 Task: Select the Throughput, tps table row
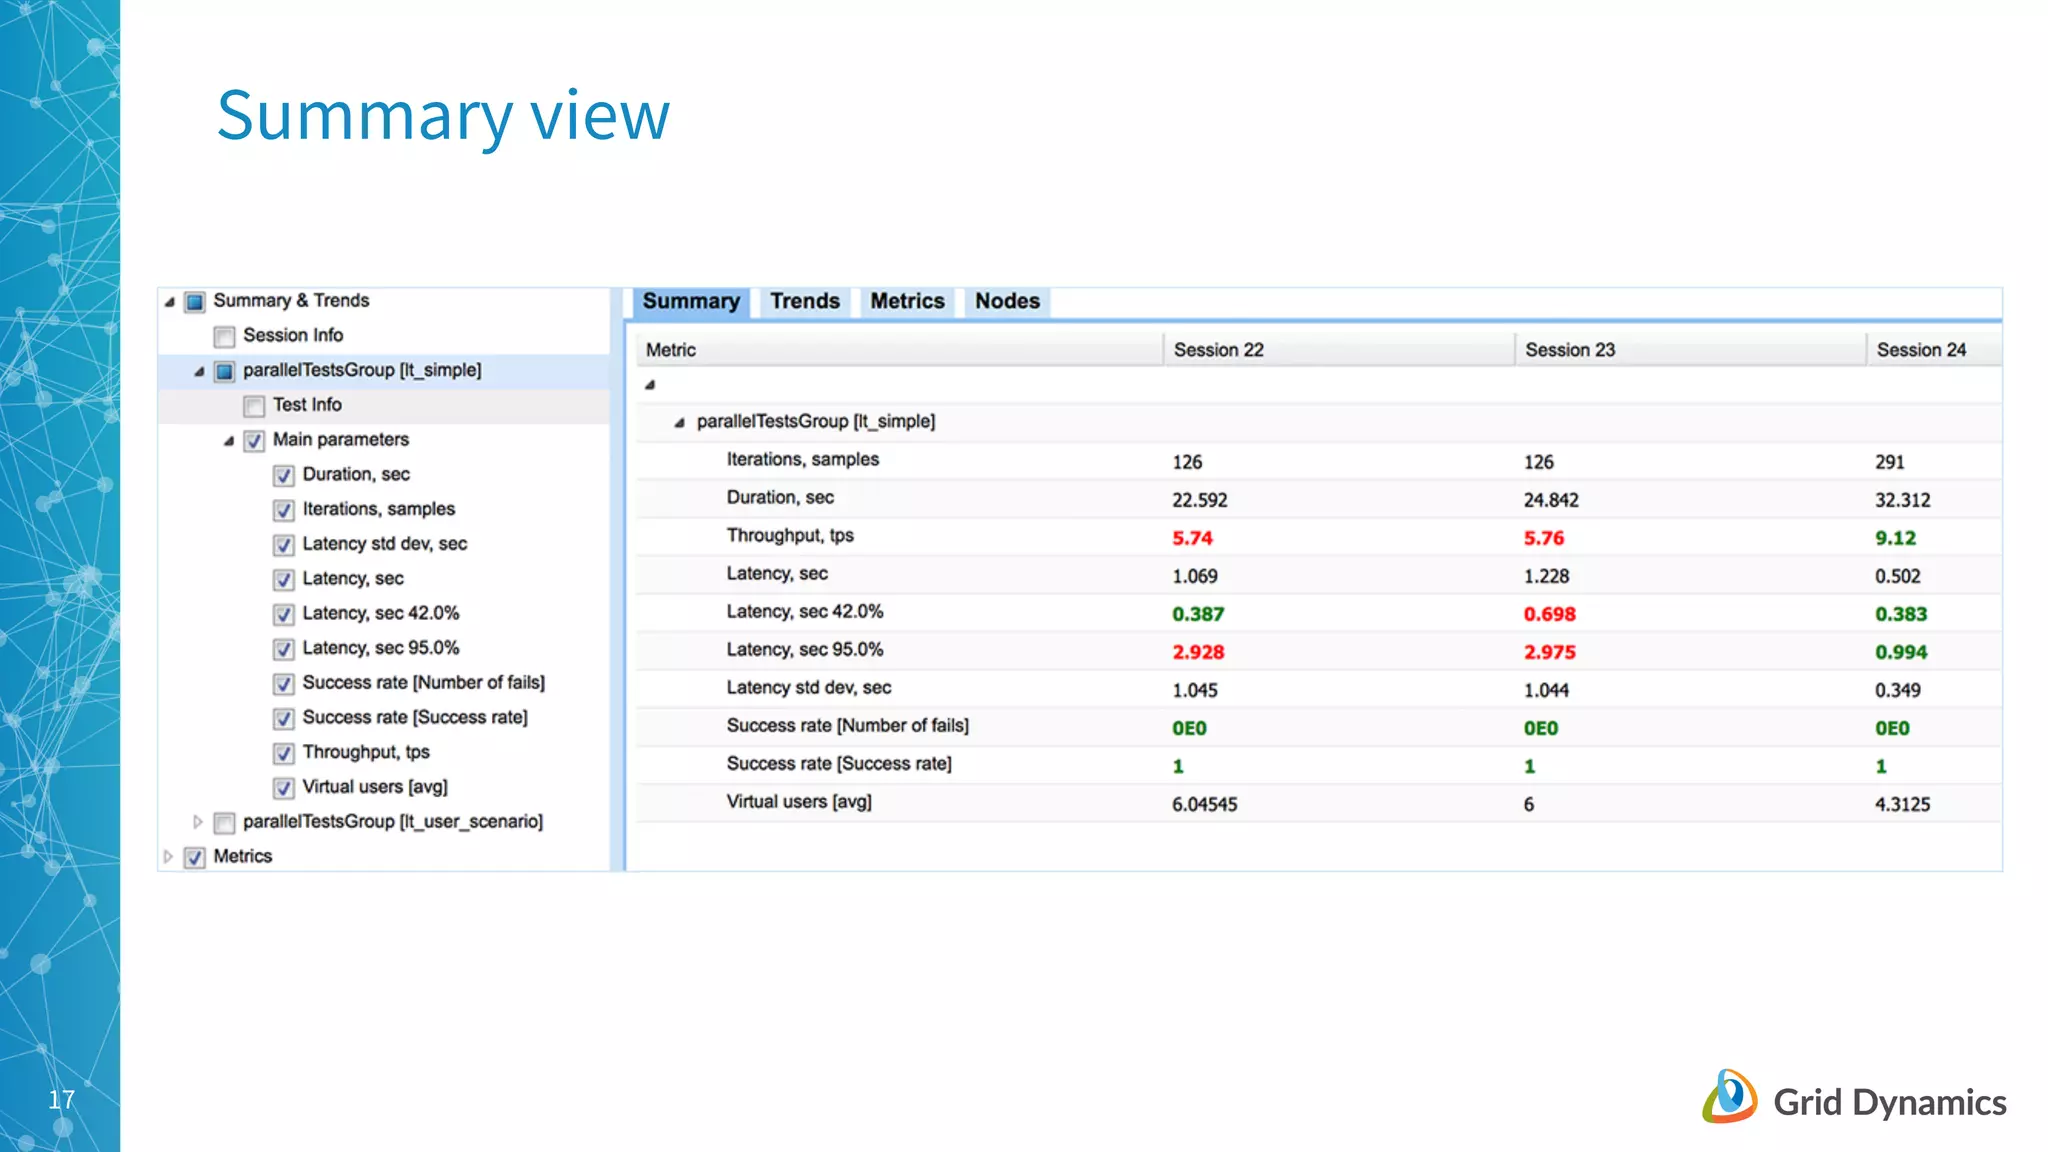[1318, 537]
